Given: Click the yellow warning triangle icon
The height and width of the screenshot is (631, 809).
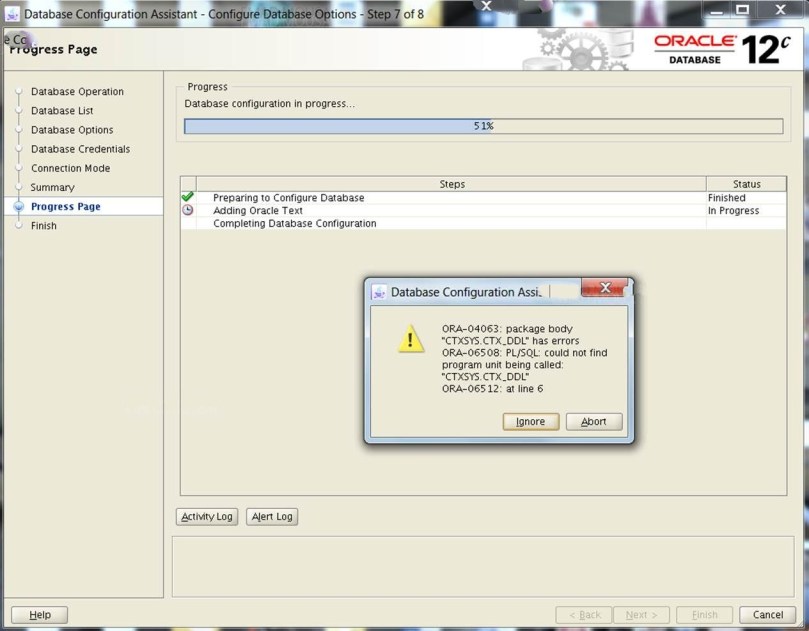Looking at the screenshot, I should tap(411, 340).
